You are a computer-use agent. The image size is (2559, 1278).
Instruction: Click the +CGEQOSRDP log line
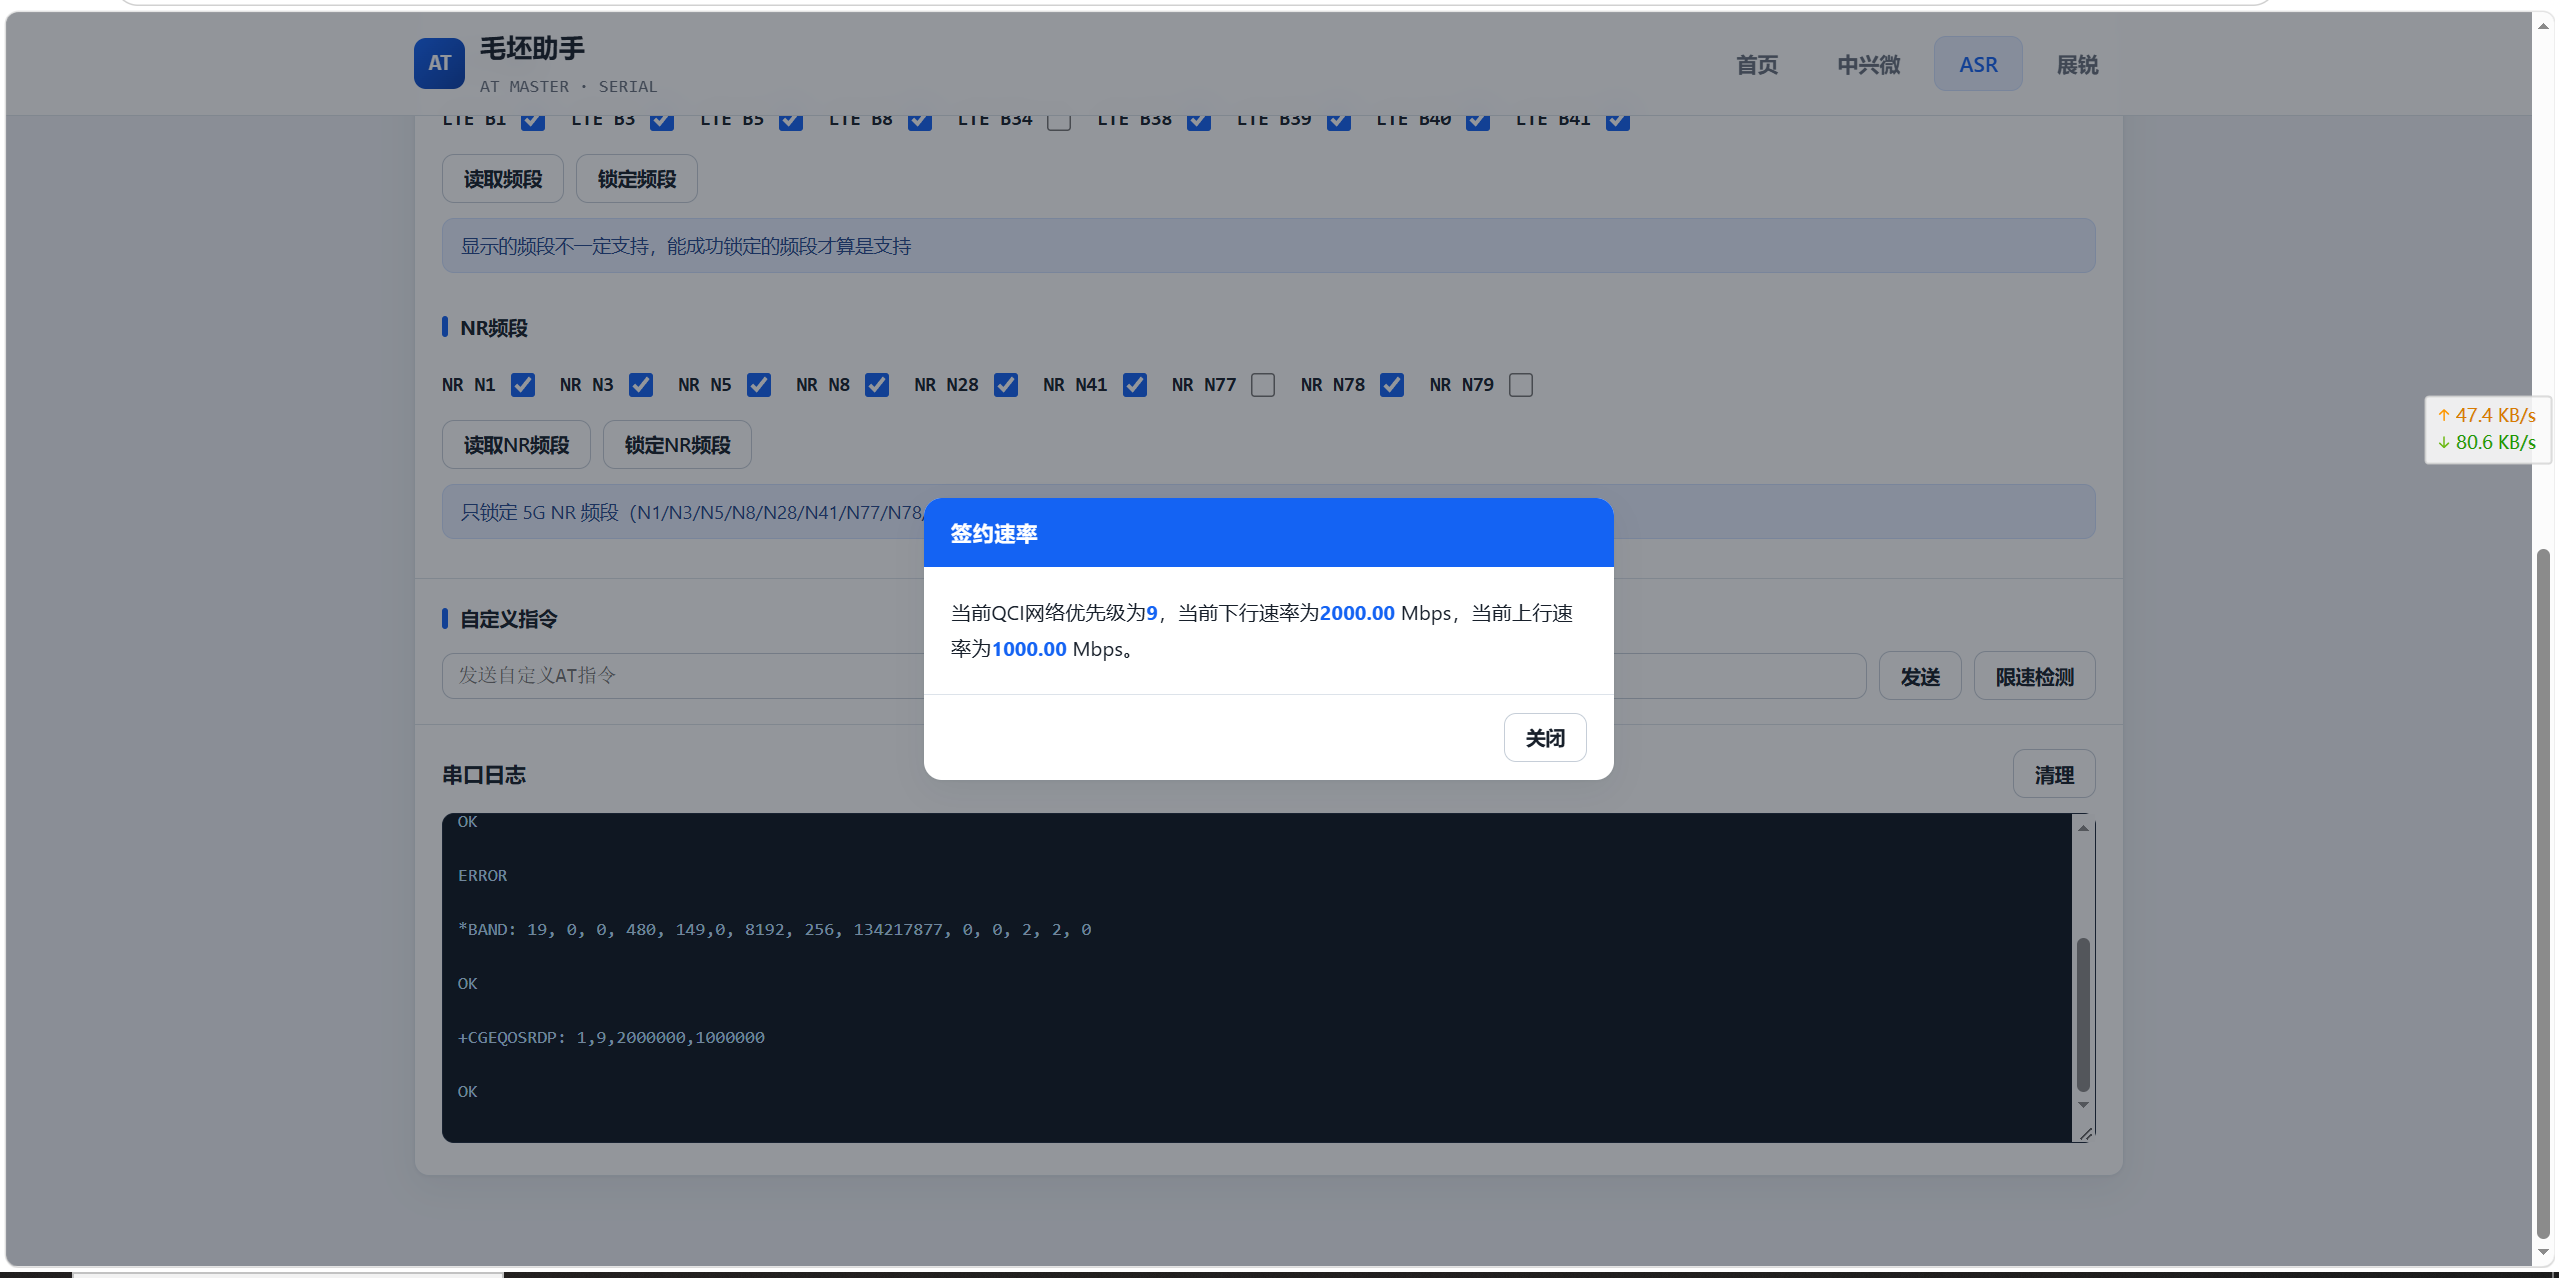pyautogui.click(x=611, y=1038)
